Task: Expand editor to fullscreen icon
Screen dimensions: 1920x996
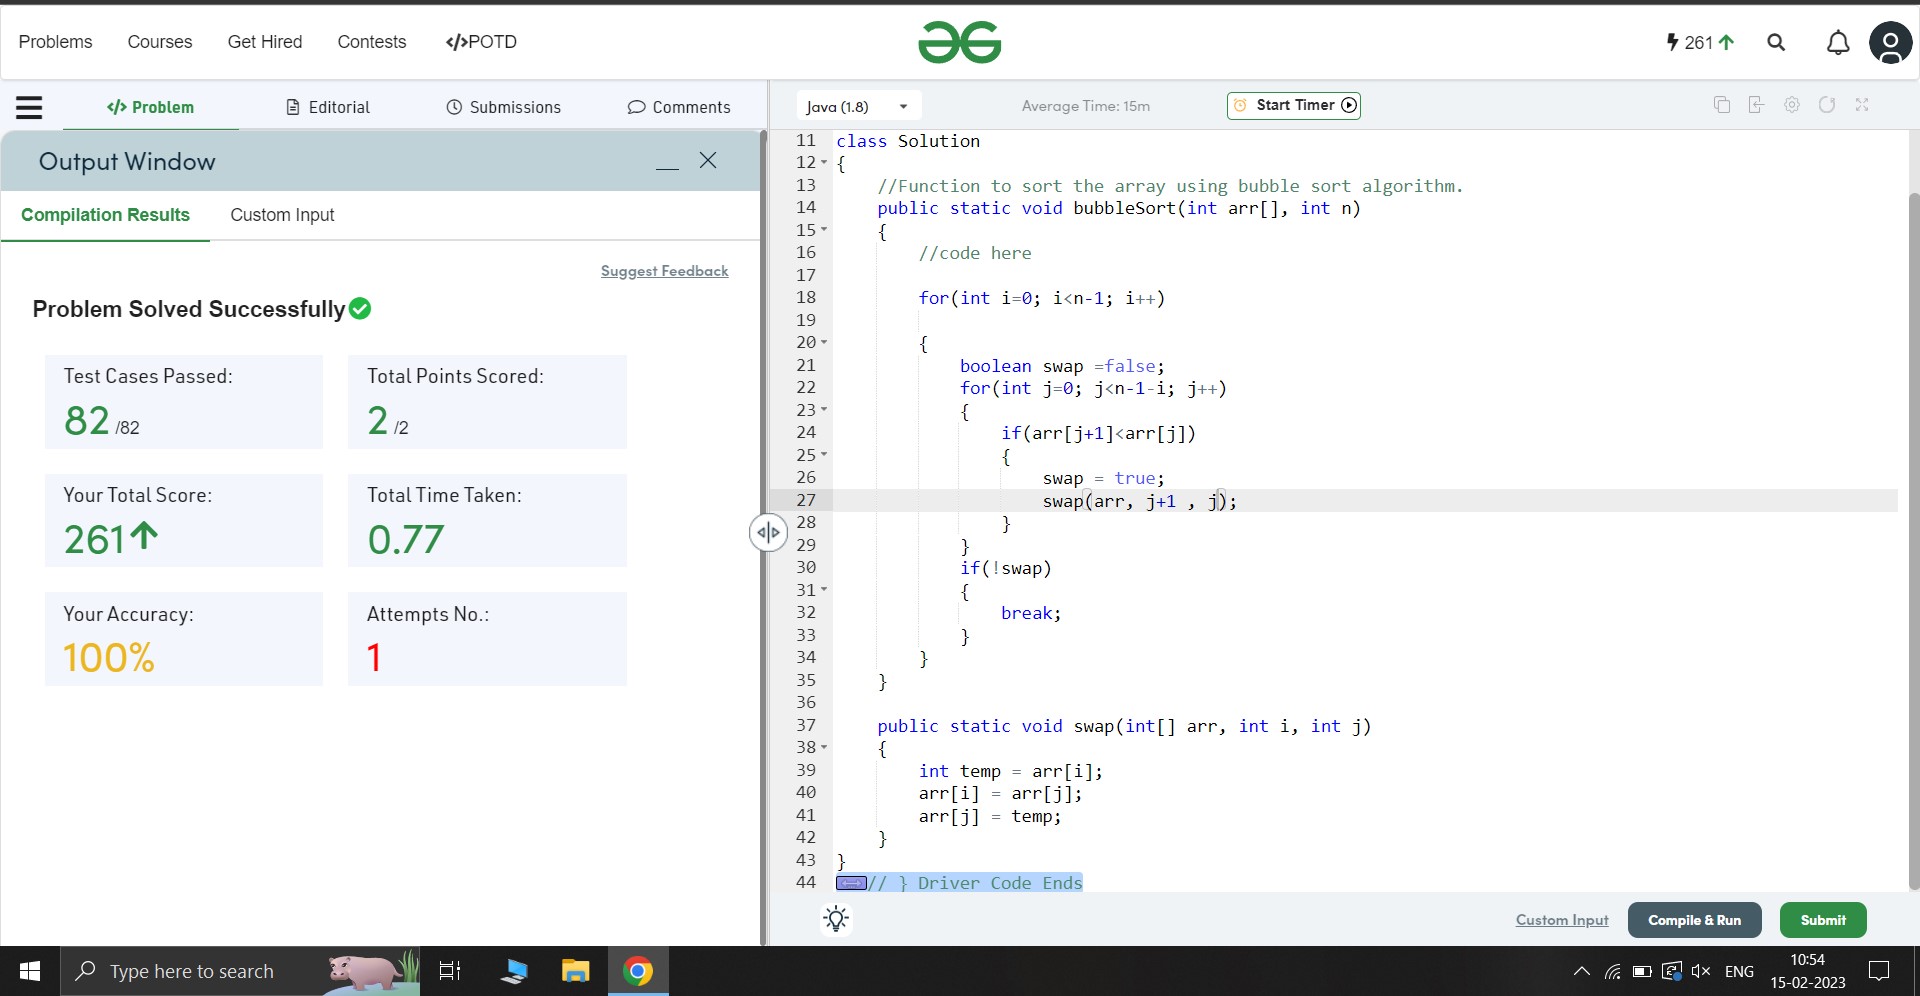Action: point(1862,105)
